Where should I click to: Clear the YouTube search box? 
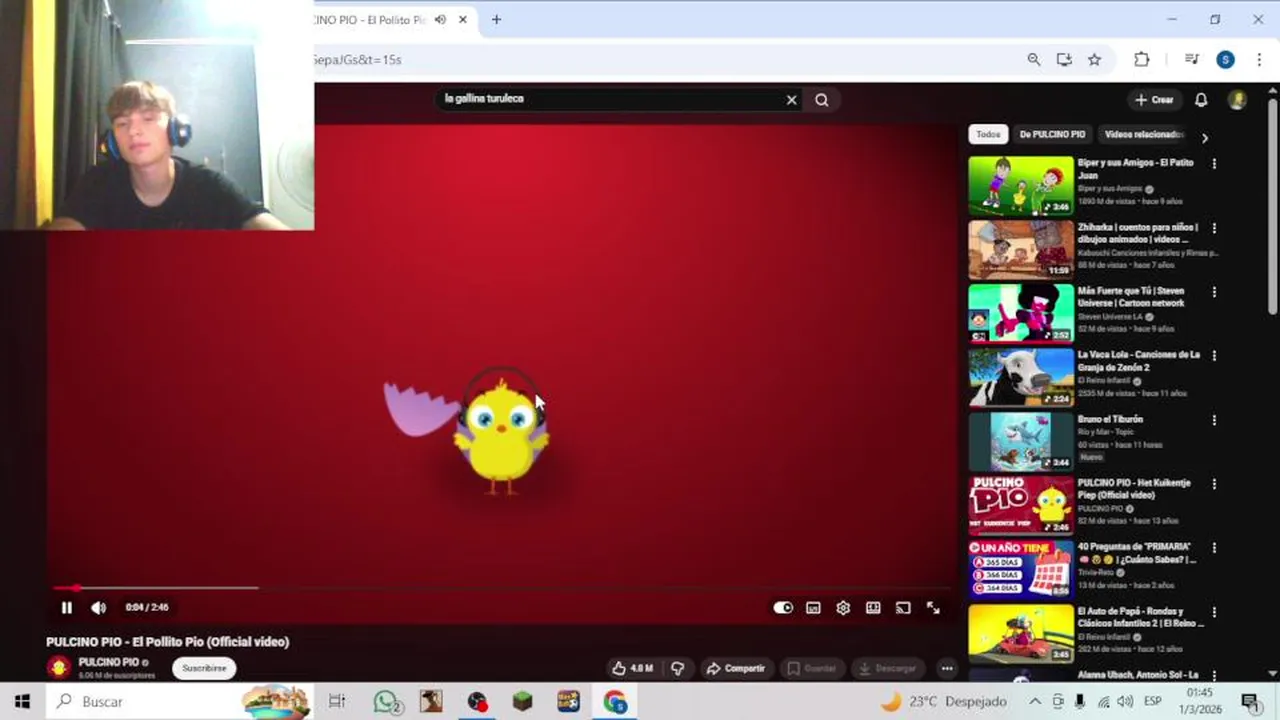(x=791, y=100)
